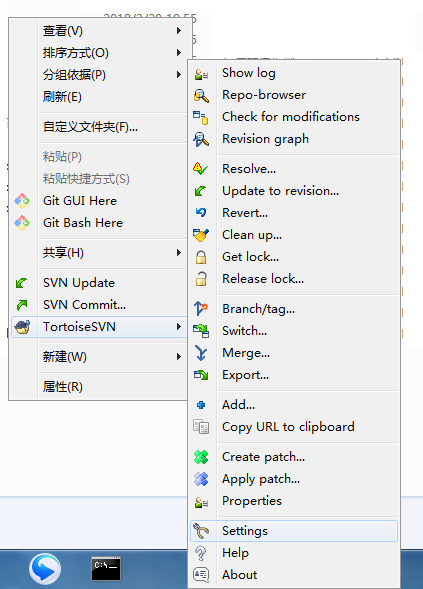Click the Switch icon
The image size is (423, 589).
201,331
